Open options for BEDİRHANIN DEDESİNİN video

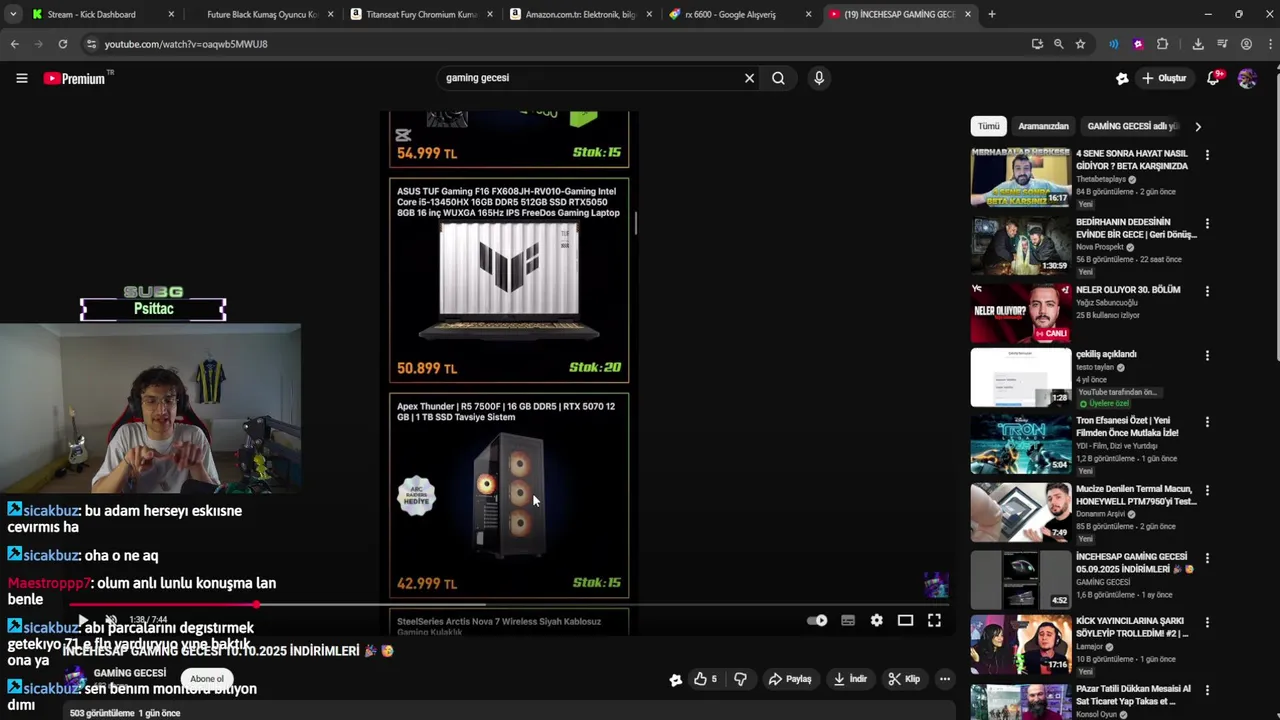coord(1207,223)
